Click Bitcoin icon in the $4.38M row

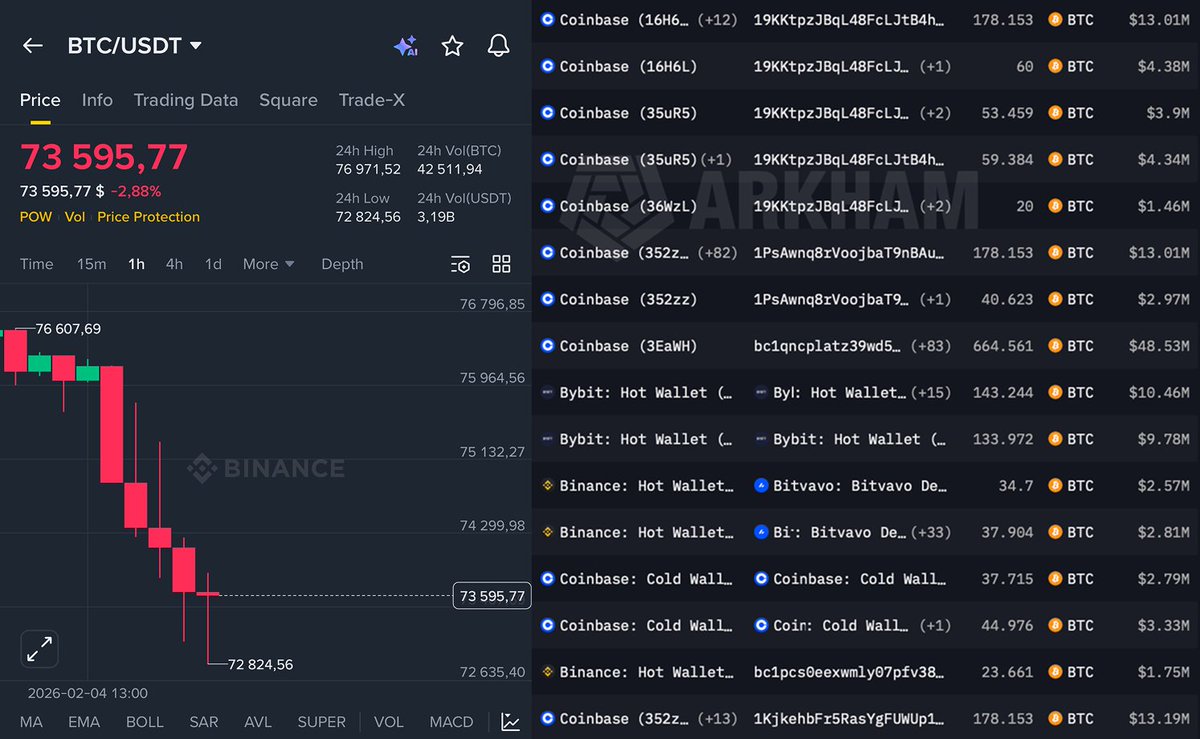coord(1054,67)
